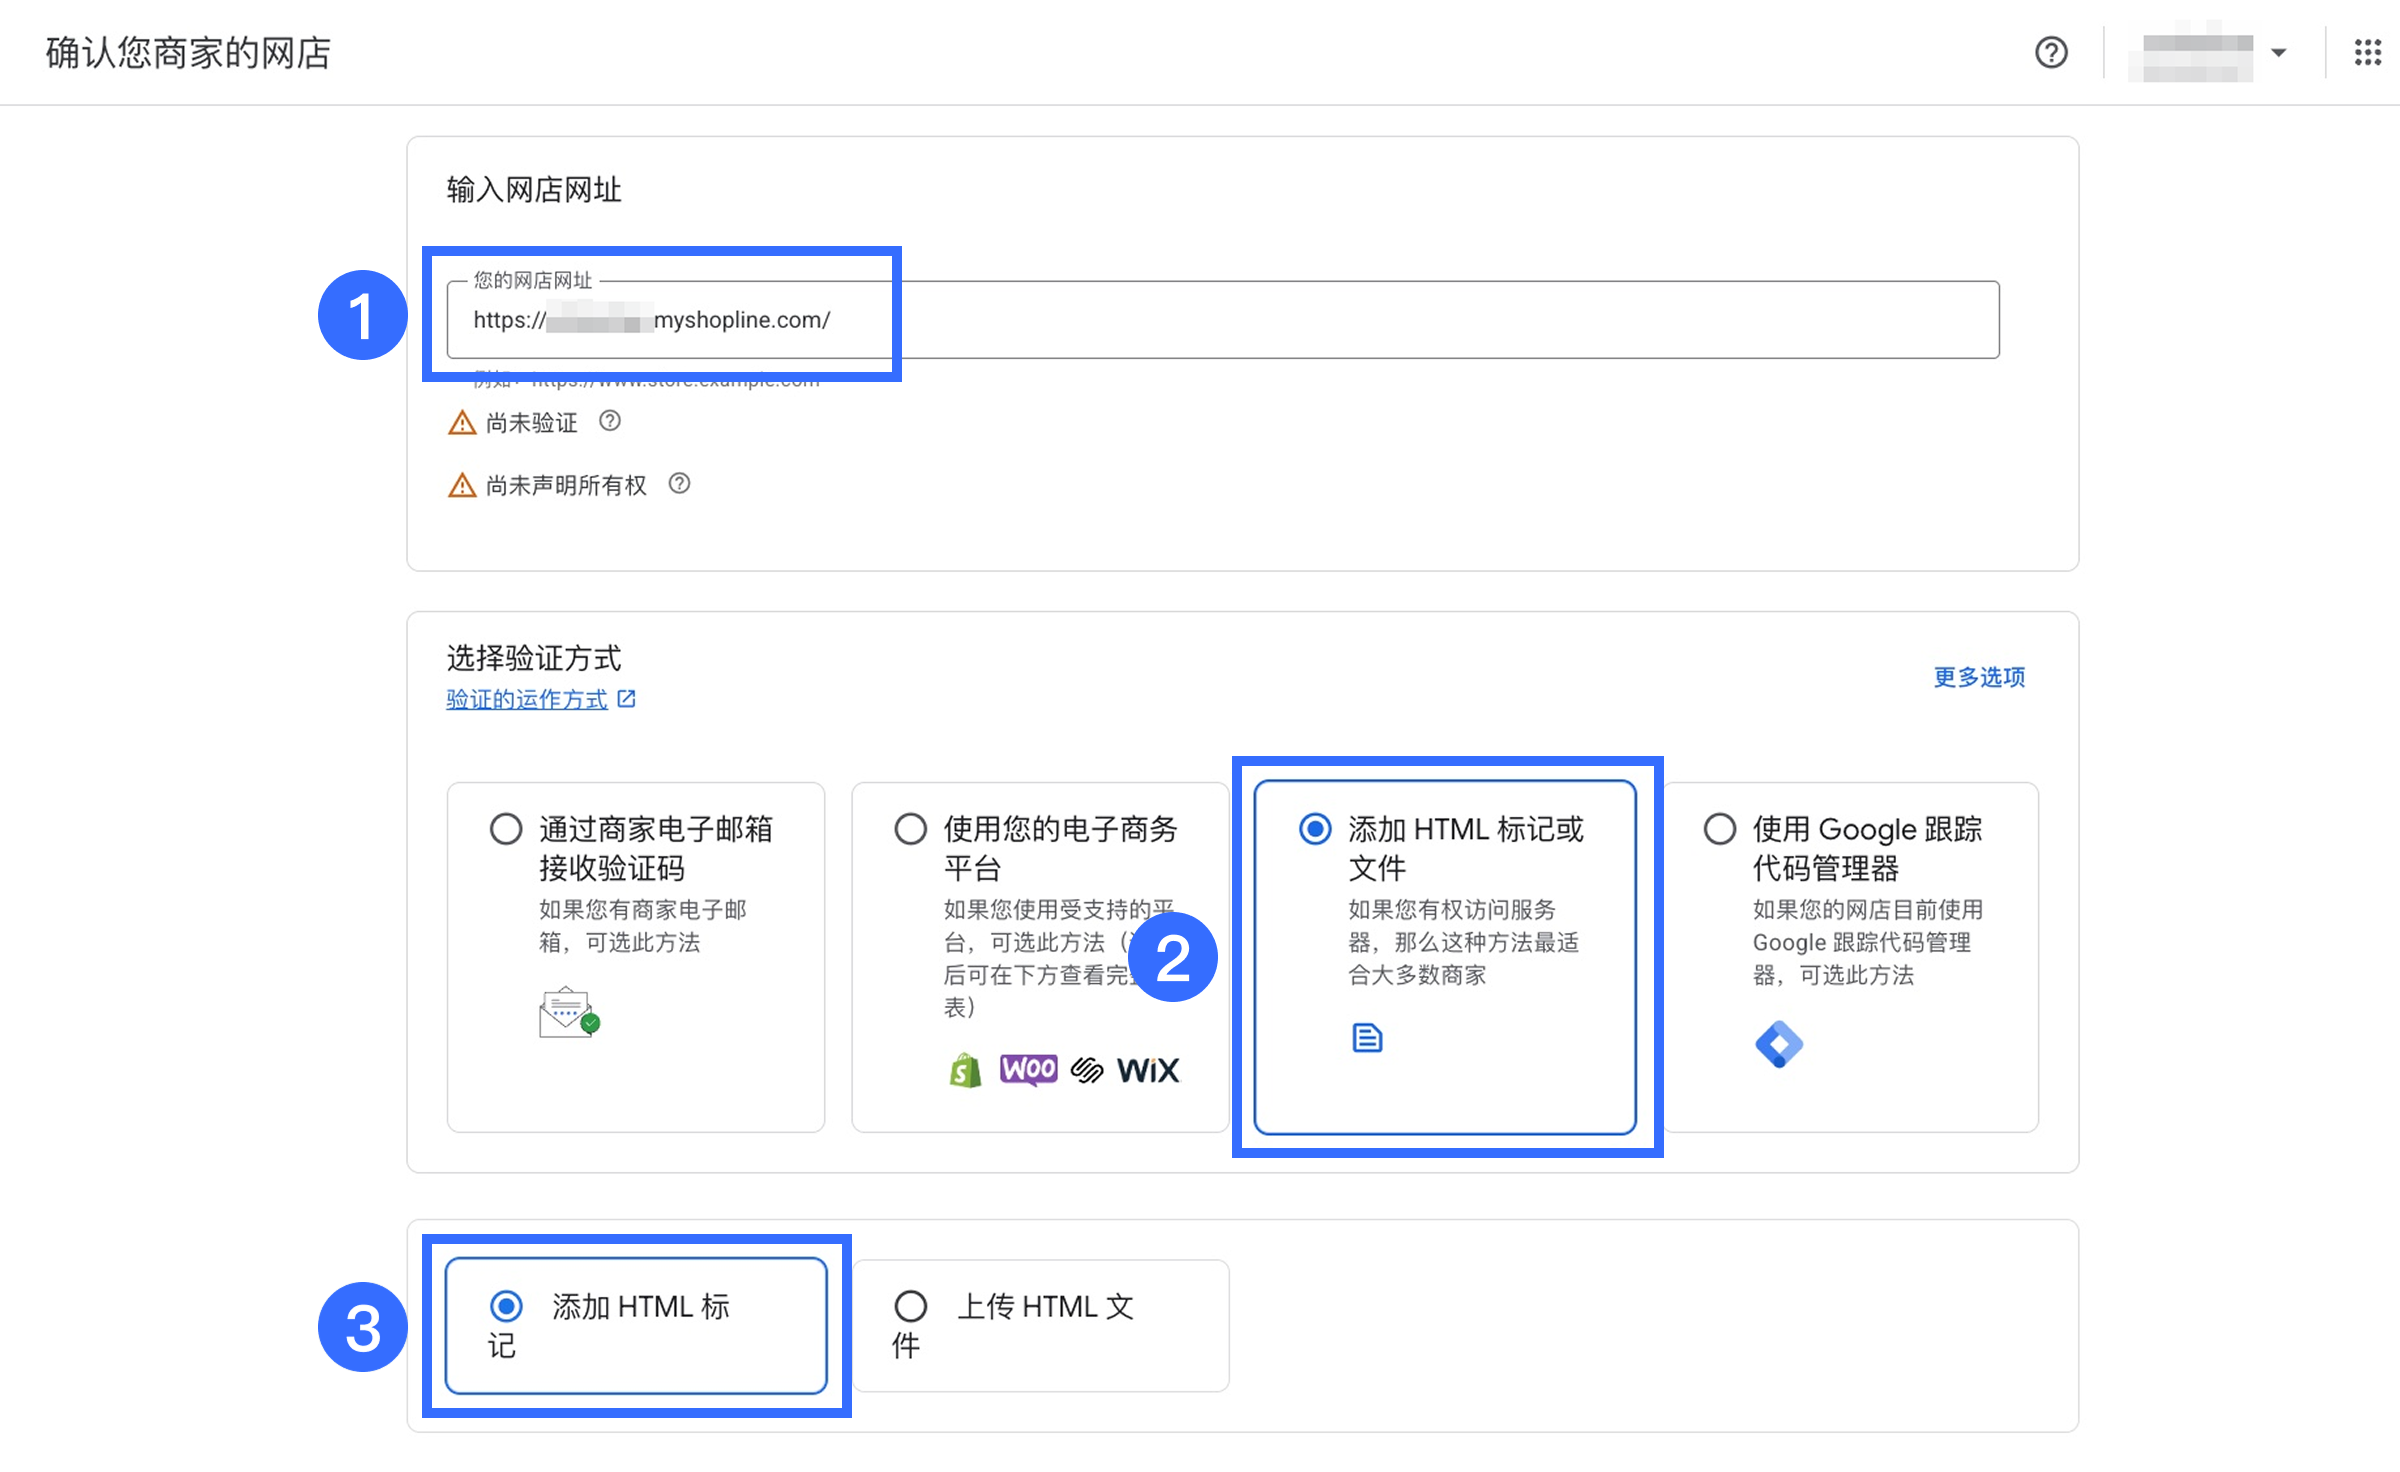Click the email envelope verification icon
The image size is (2400, 1472).
click(568, 1012)
